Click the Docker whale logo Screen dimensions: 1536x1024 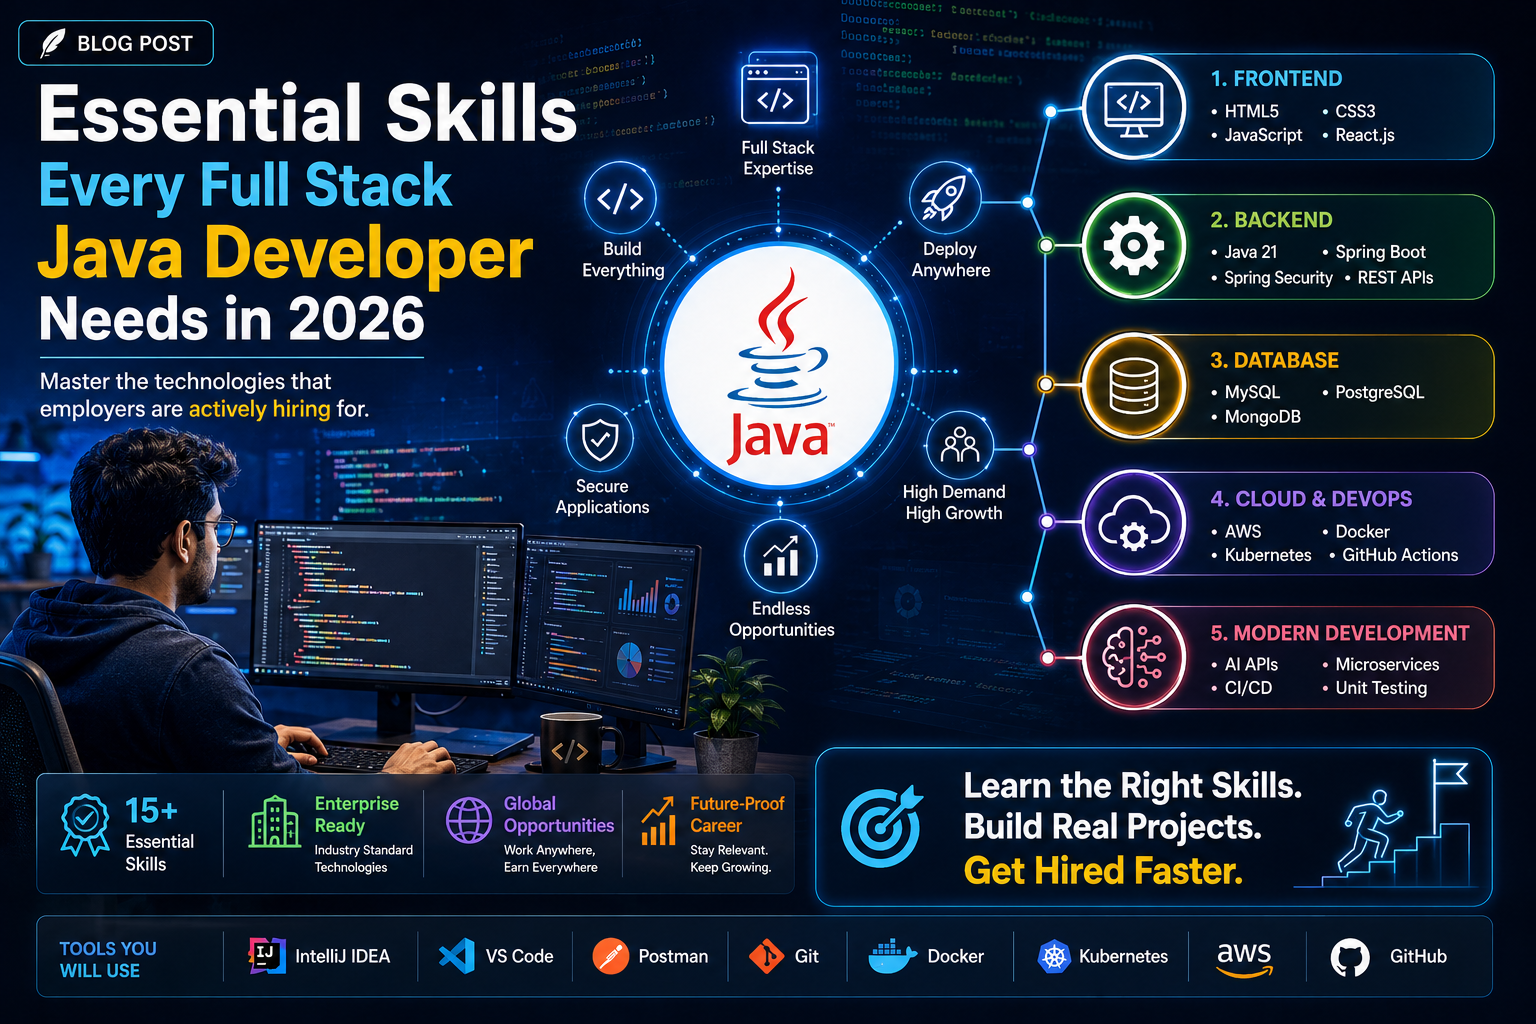[x=892, y=956]
